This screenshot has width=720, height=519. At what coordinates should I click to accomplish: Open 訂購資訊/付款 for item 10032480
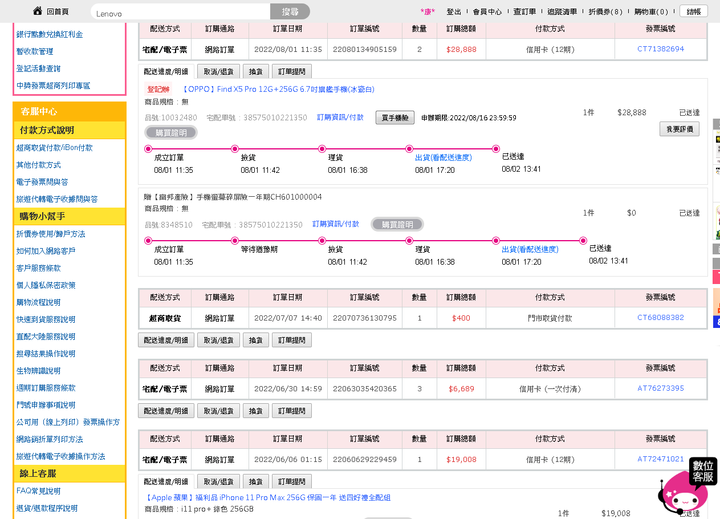tap(340, 118)
